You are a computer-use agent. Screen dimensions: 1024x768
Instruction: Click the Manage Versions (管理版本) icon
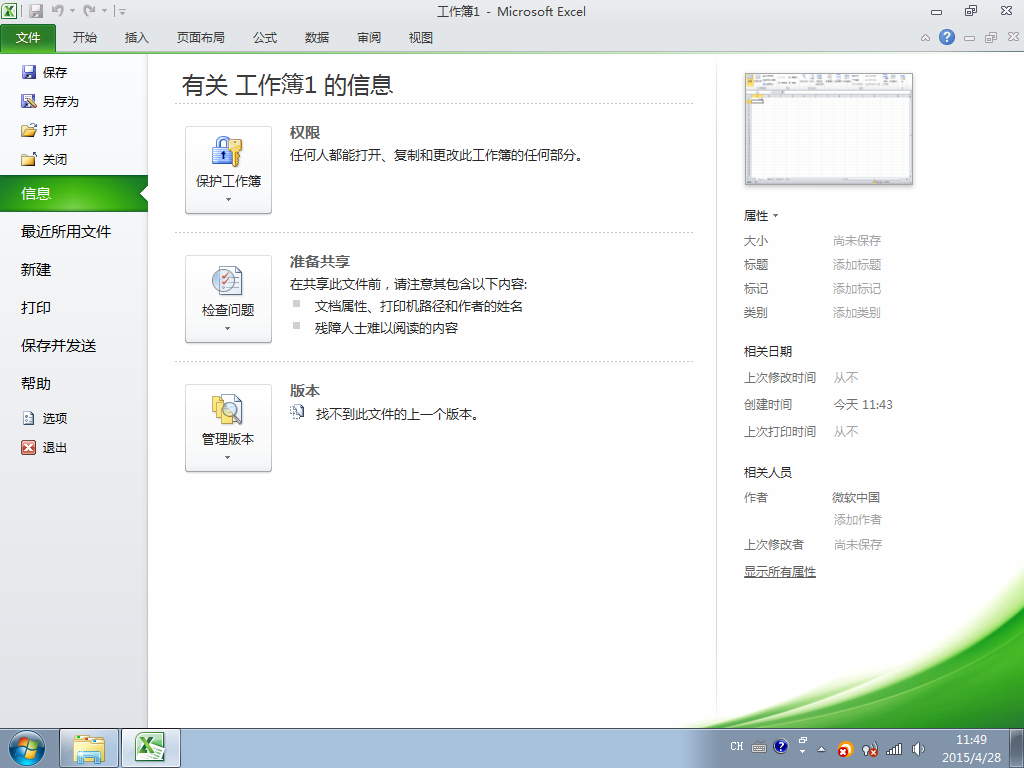coord(227,409)
